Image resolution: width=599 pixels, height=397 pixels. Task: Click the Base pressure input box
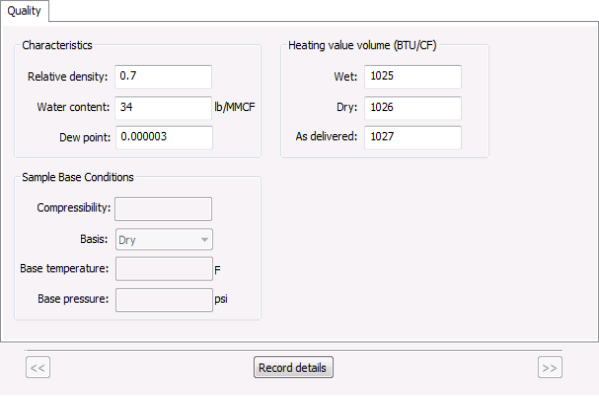(x=164, y=300)
